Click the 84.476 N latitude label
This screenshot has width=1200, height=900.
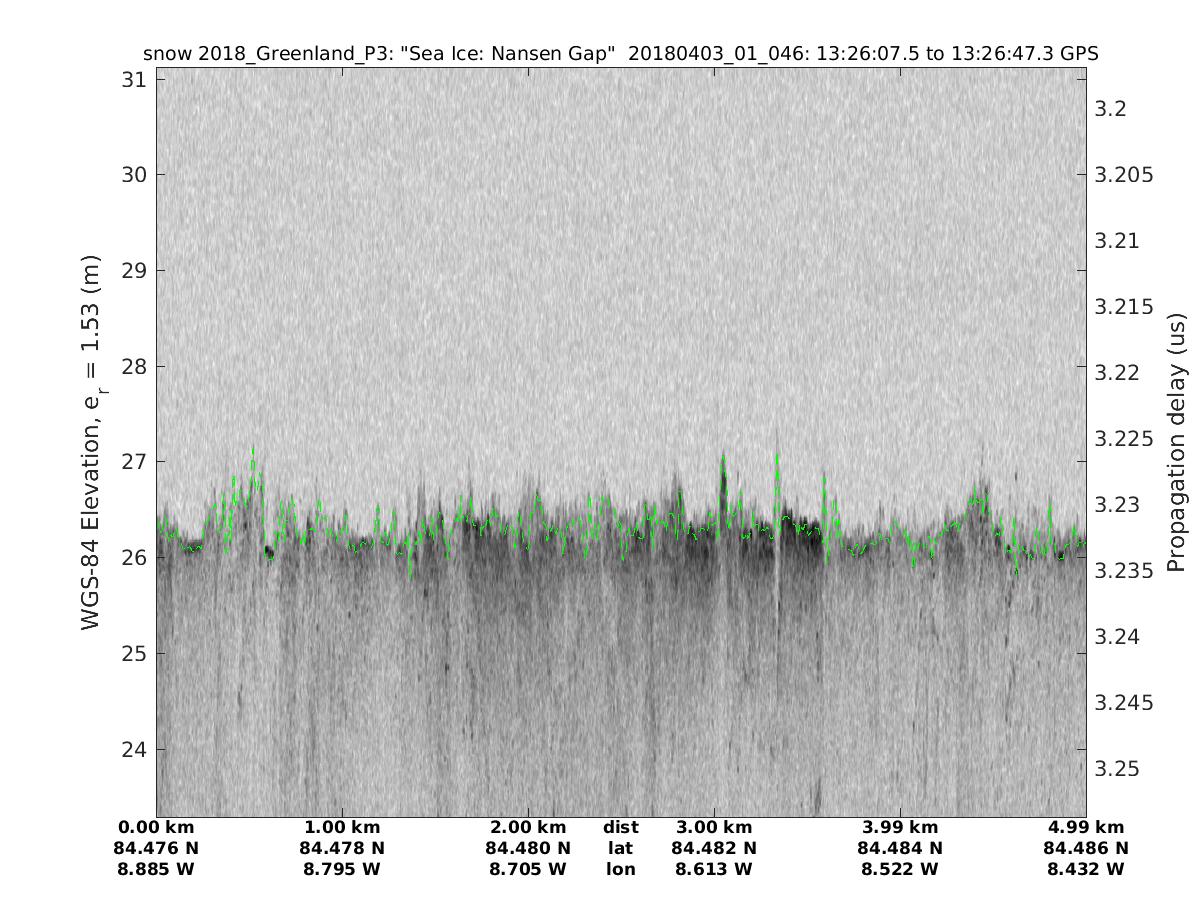(156, 848)
